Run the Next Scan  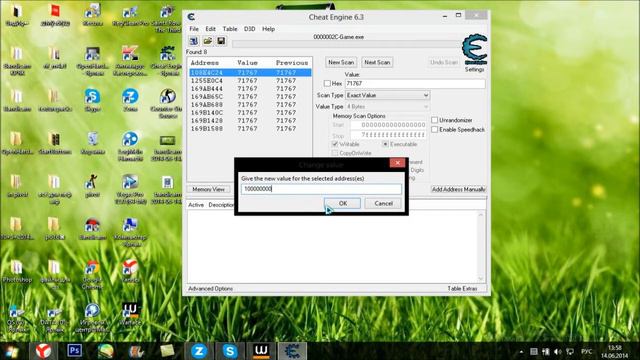(377, 62)
